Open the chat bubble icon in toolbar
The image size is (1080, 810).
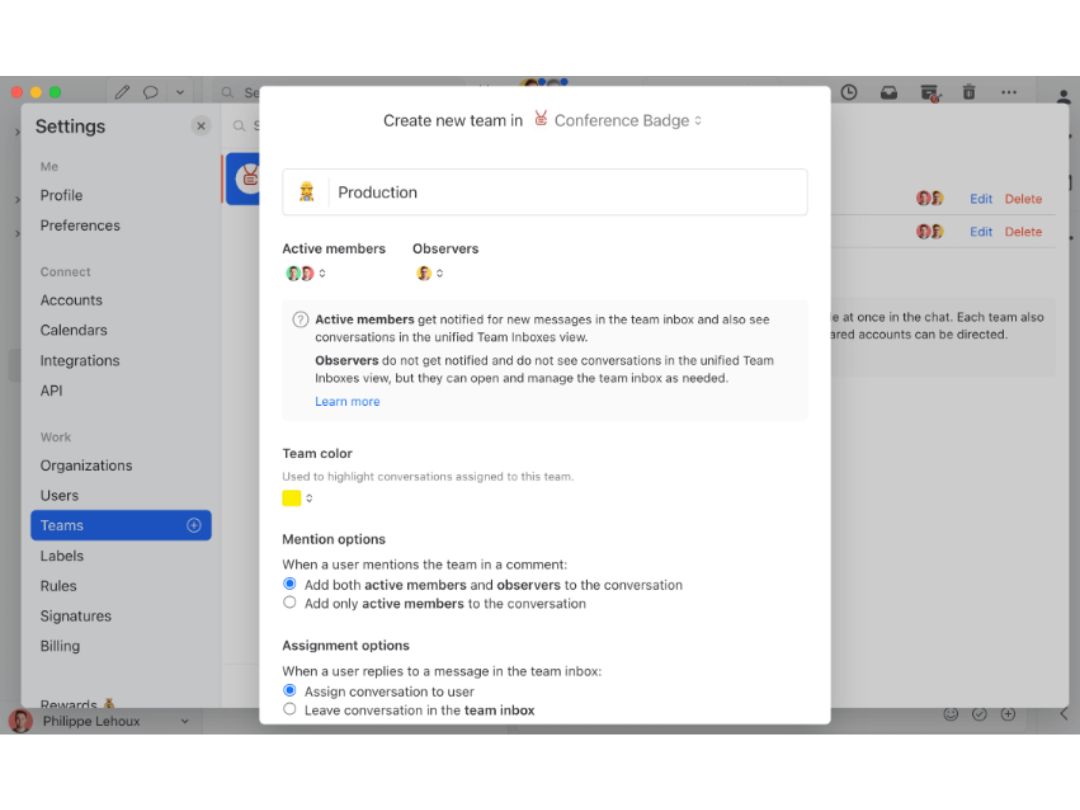[150, 92]
